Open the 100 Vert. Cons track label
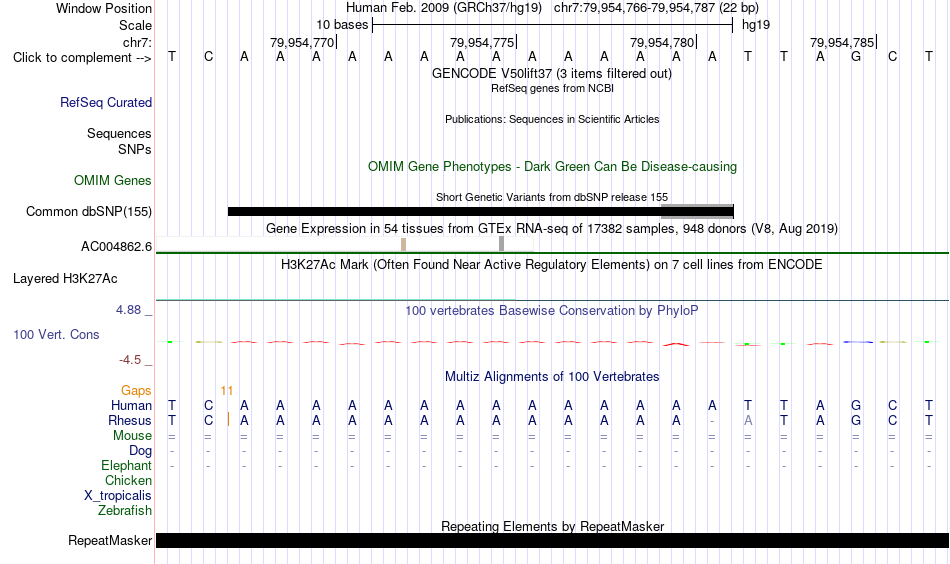 pyautogui.click(x=56, y=334)
